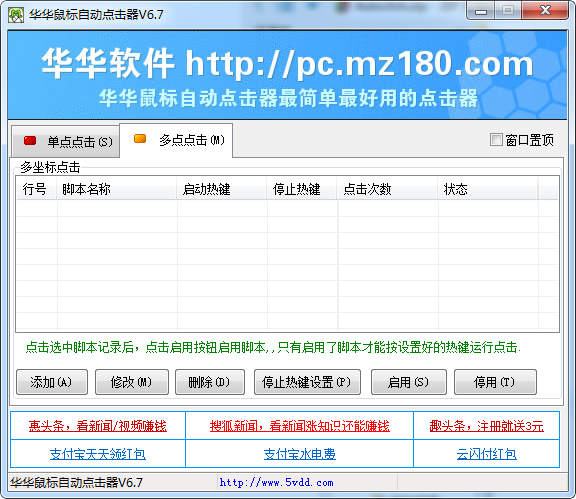This screenshot has height=499, width=576.
Task: Click the orange icon on 多点点击 tab
Action: coord(140,139)
